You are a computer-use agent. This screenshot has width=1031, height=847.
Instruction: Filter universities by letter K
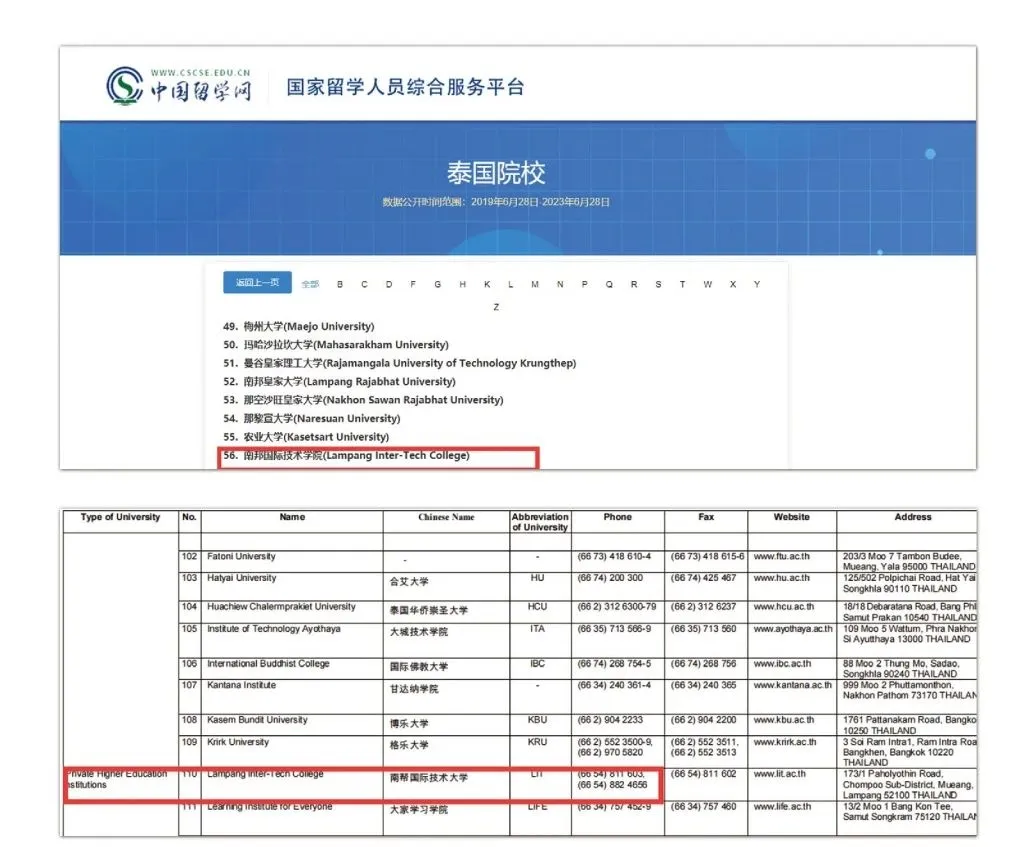click(x=487, y=284)
